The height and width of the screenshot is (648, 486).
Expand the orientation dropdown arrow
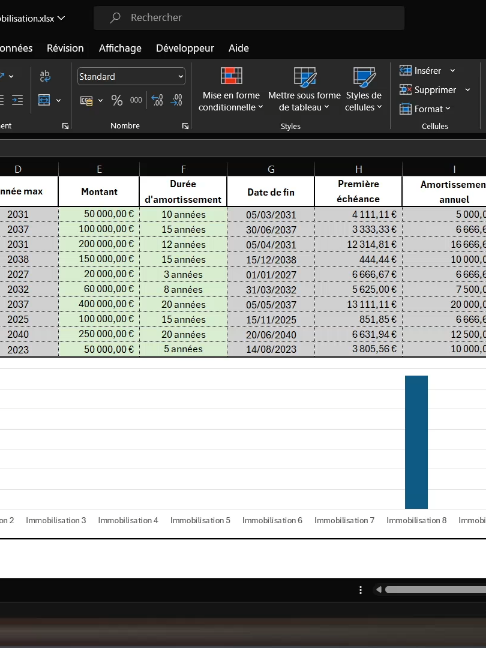11,76
